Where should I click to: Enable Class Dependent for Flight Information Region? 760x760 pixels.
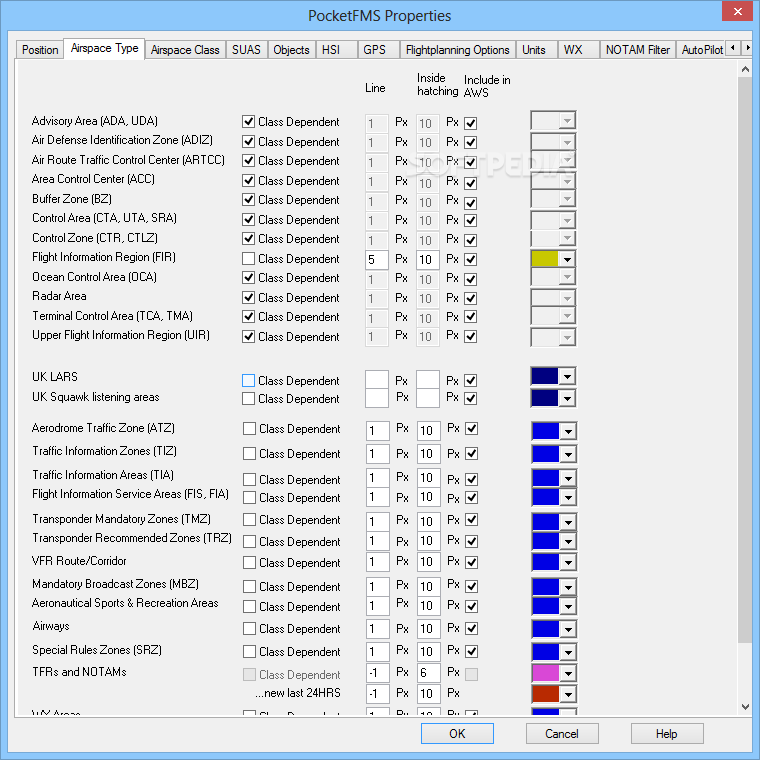click(249, 259)
